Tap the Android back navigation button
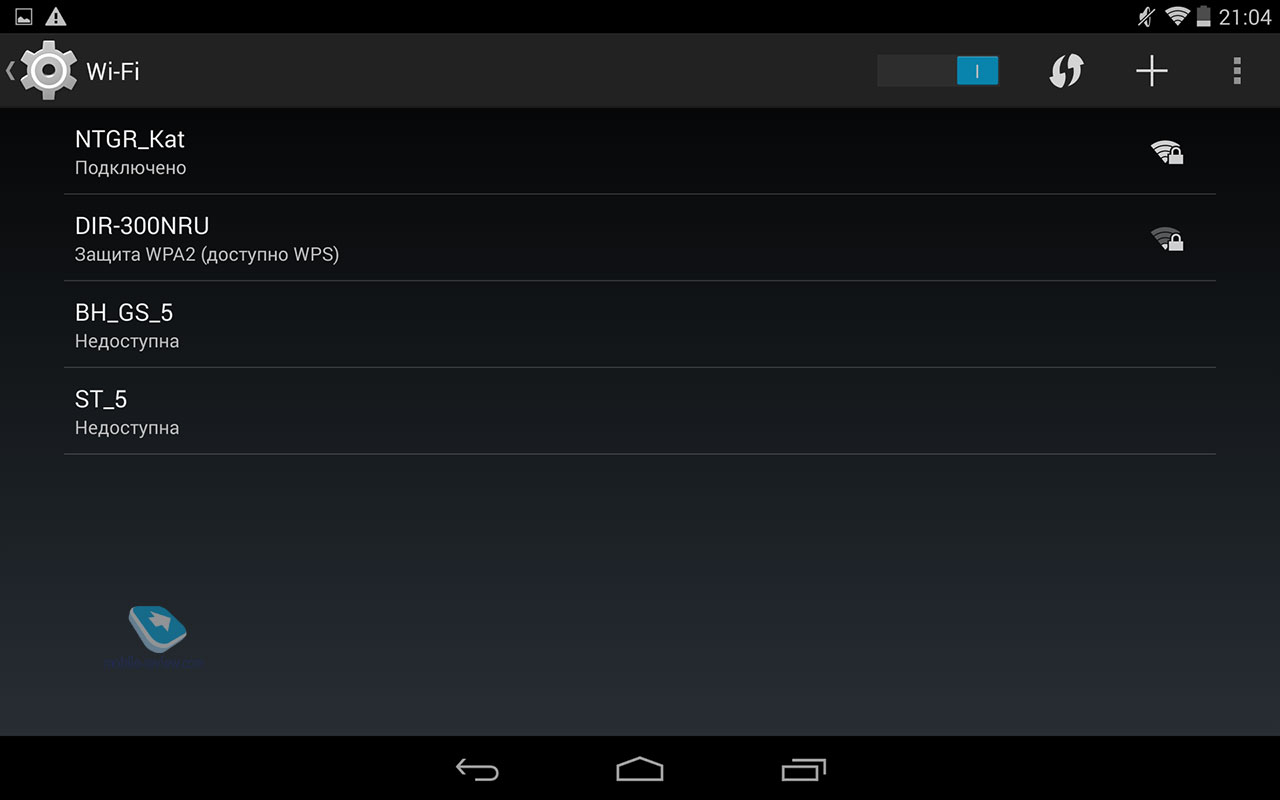 coord(477,769)
